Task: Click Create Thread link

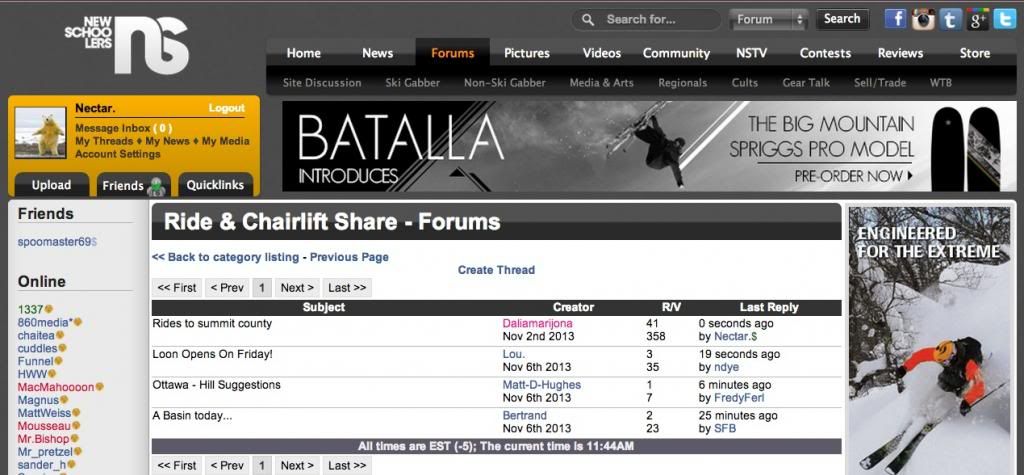Action: (496, 270)
